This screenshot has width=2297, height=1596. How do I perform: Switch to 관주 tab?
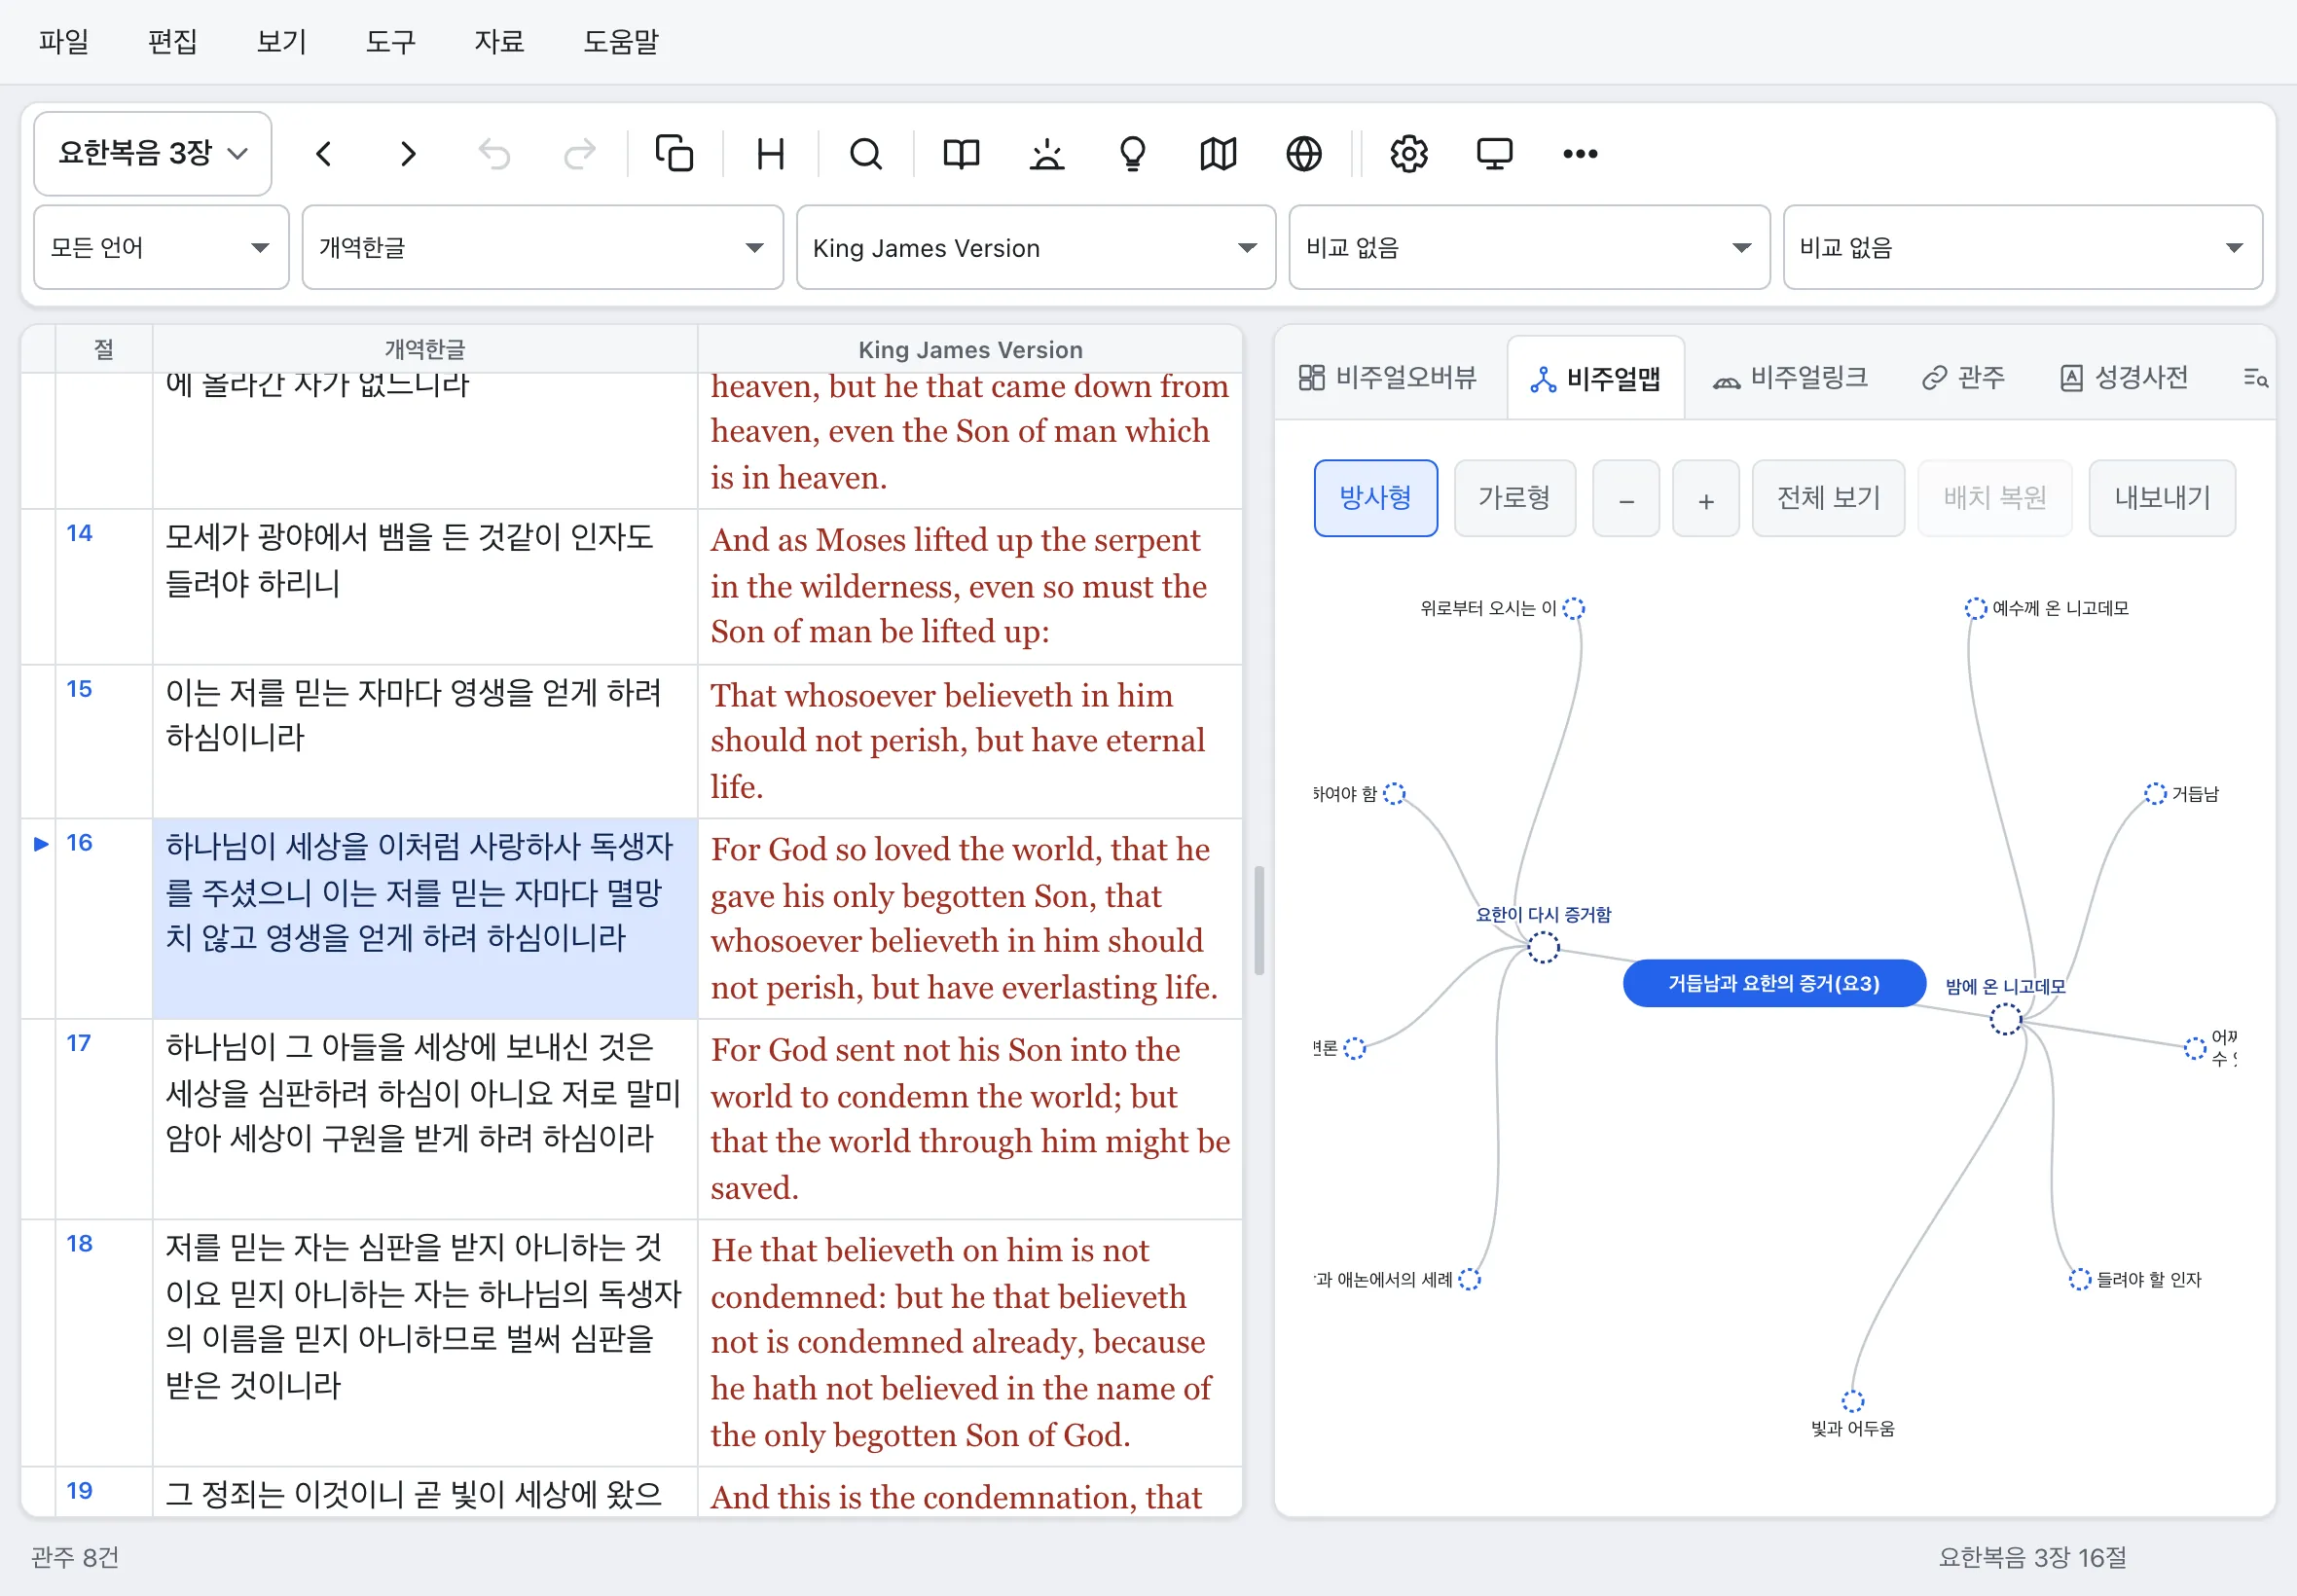(1963, 378)
